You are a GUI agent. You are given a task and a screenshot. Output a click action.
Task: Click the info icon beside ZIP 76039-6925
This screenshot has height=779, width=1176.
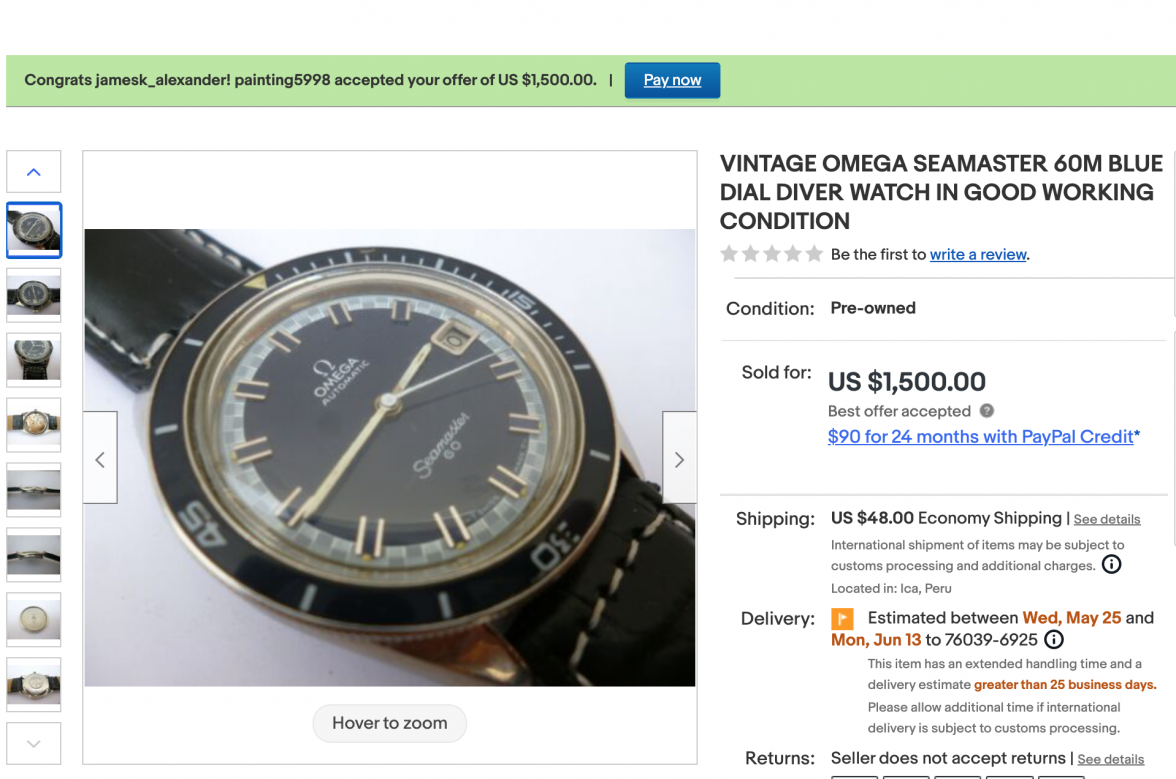point(1053,640)
